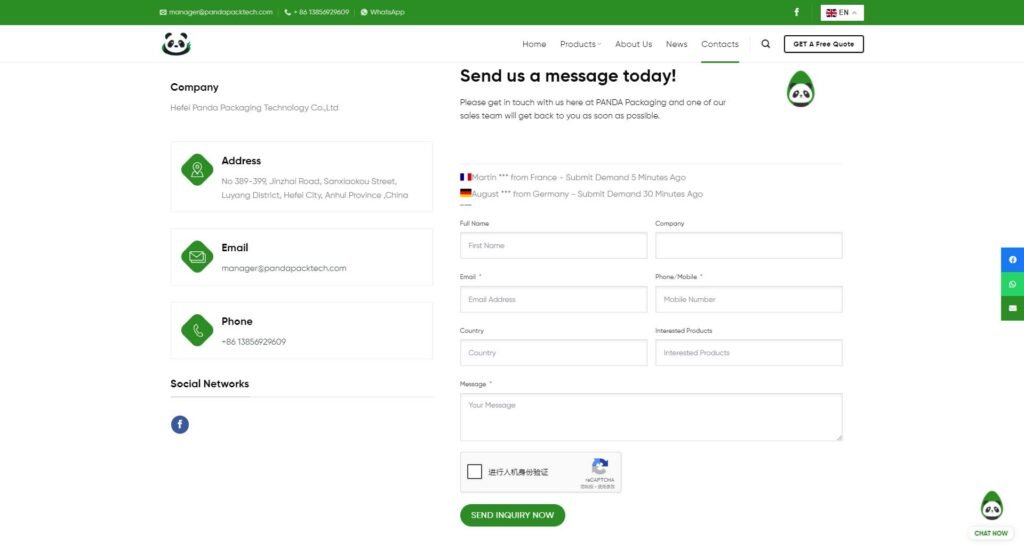Open the search magnifier icon
Viewport: 1024px width, 550px height.
point(766,44)
